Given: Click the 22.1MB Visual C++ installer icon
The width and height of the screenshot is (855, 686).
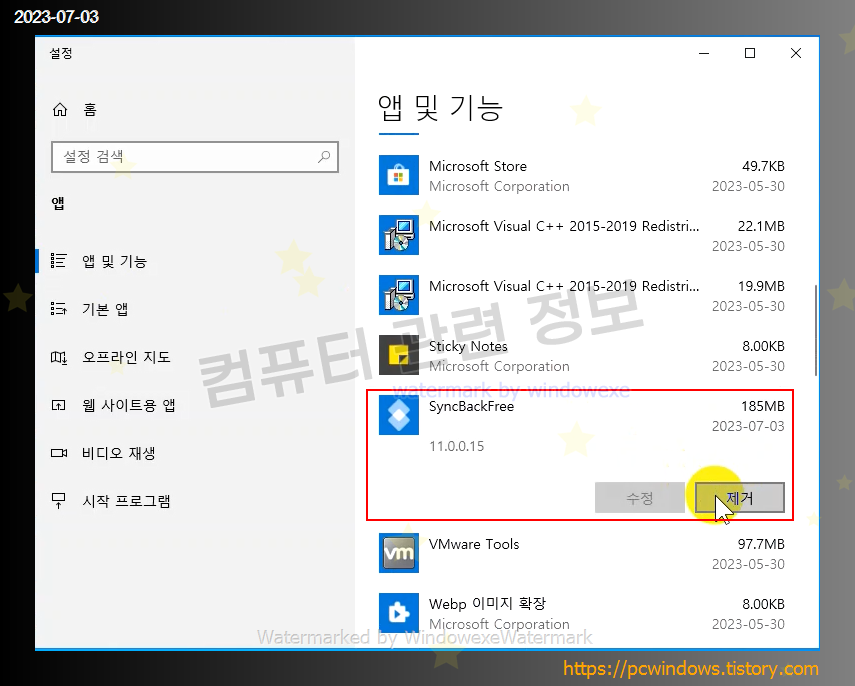Looking at the screenshot, I should [399, 235].
